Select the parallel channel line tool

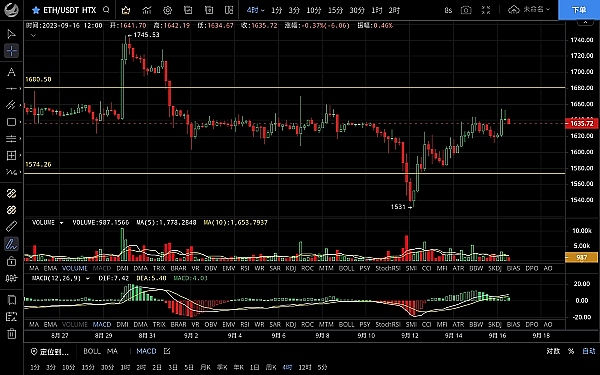[x=11, y=104]
